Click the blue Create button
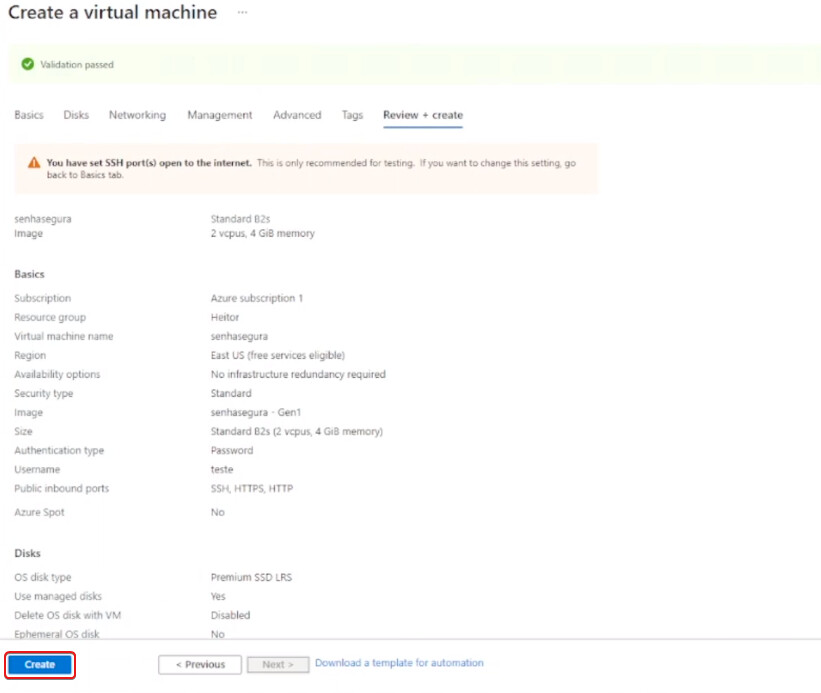Viewport: 821px width, 693px height. point(40,664)
